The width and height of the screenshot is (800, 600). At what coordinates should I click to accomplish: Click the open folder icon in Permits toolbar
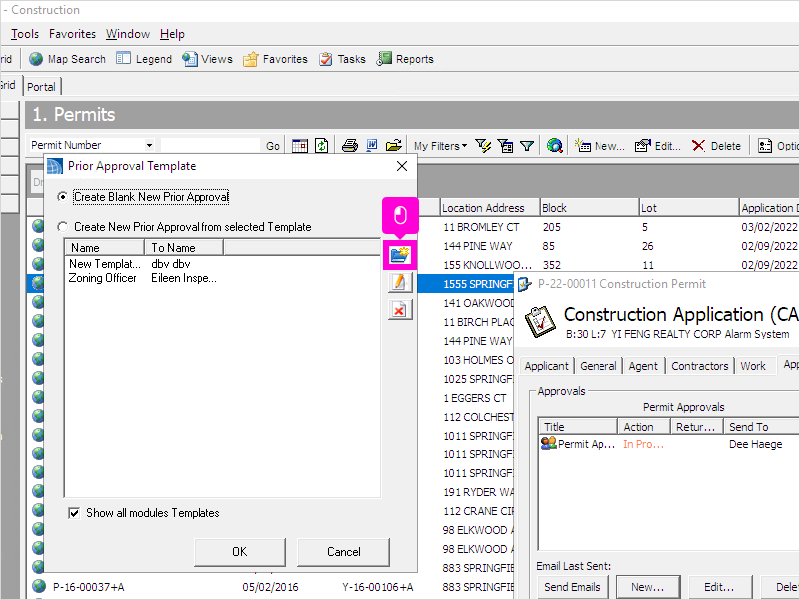click(x=393, y=146)
